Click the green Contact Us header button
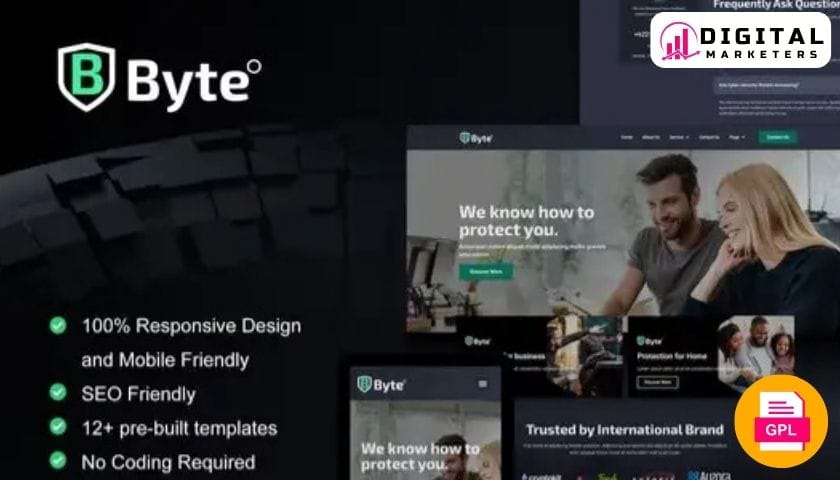Screen dimensions: 840x480 (778, 137)
